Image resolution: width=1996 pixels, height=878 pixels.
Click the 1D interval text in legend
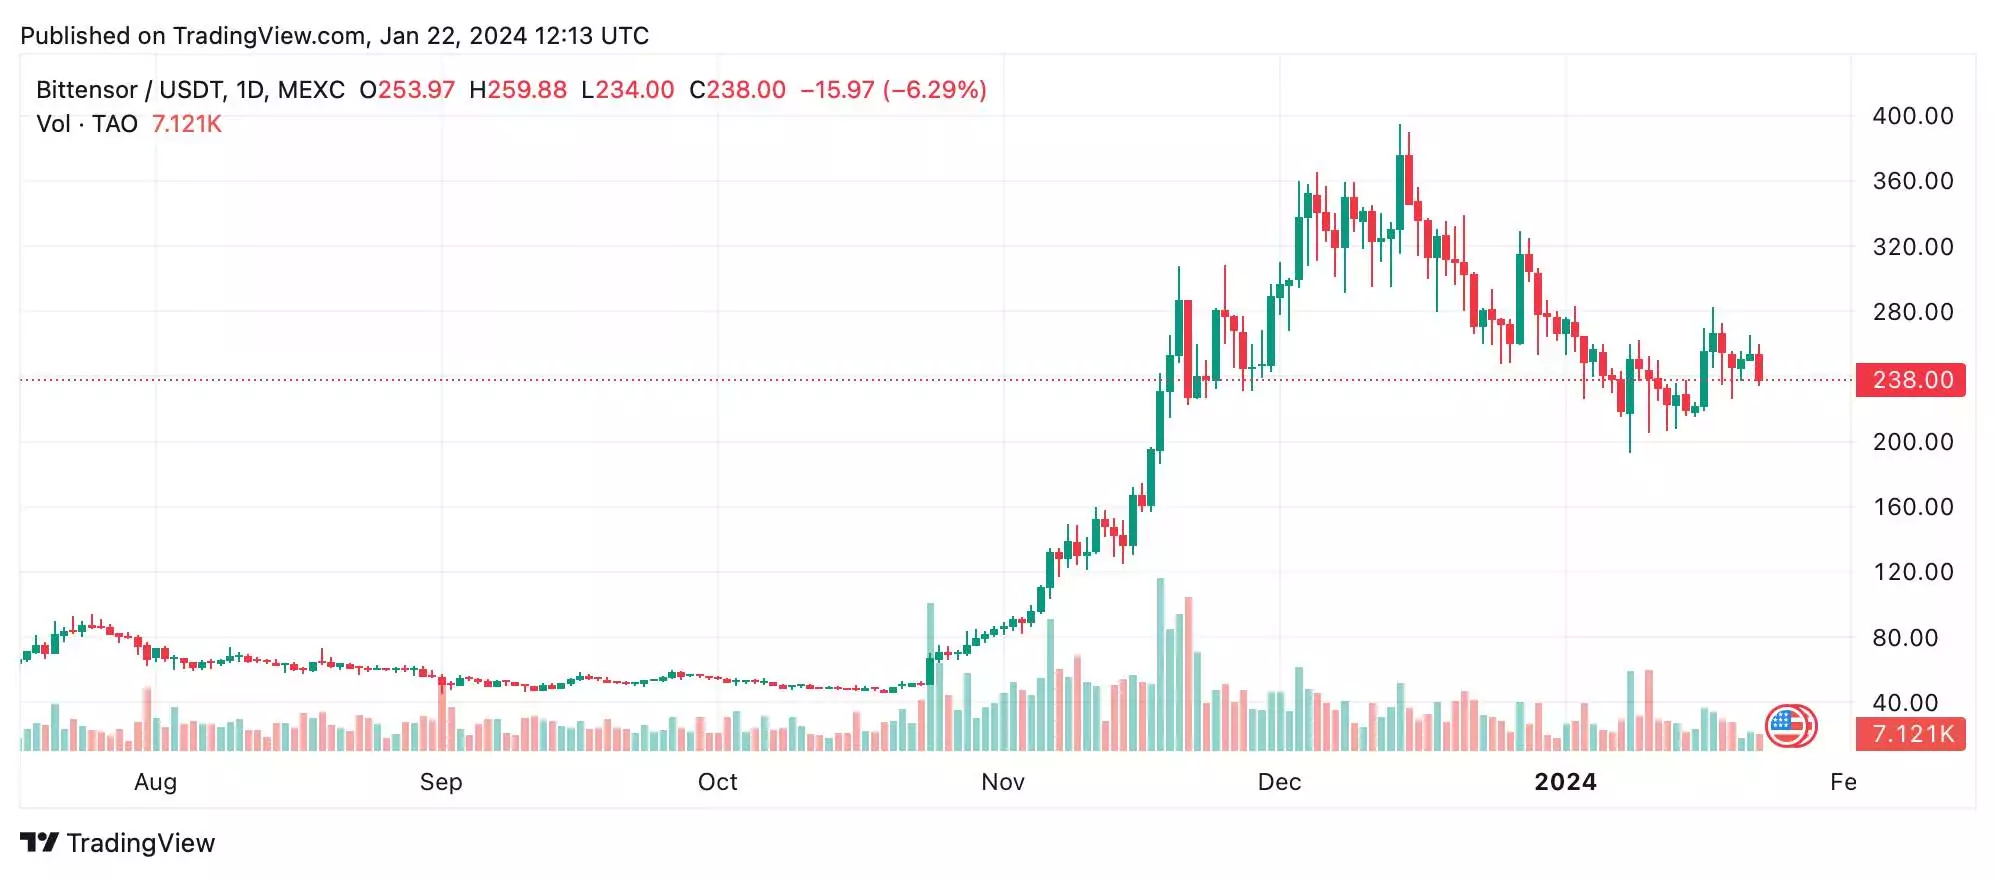250,90
